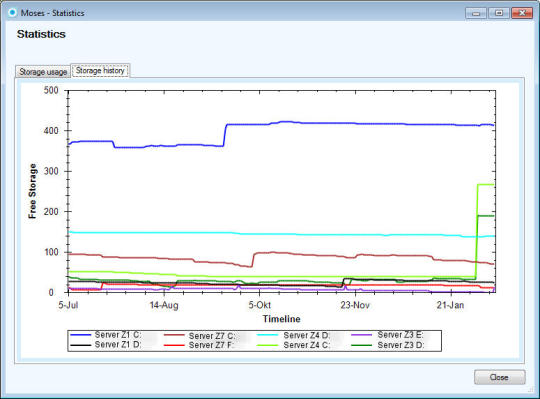Click the Server Z4 D: cyan legend swatch
Image resolution: width=540 pixels, height=399 pixels.
(x=268, y=335)
